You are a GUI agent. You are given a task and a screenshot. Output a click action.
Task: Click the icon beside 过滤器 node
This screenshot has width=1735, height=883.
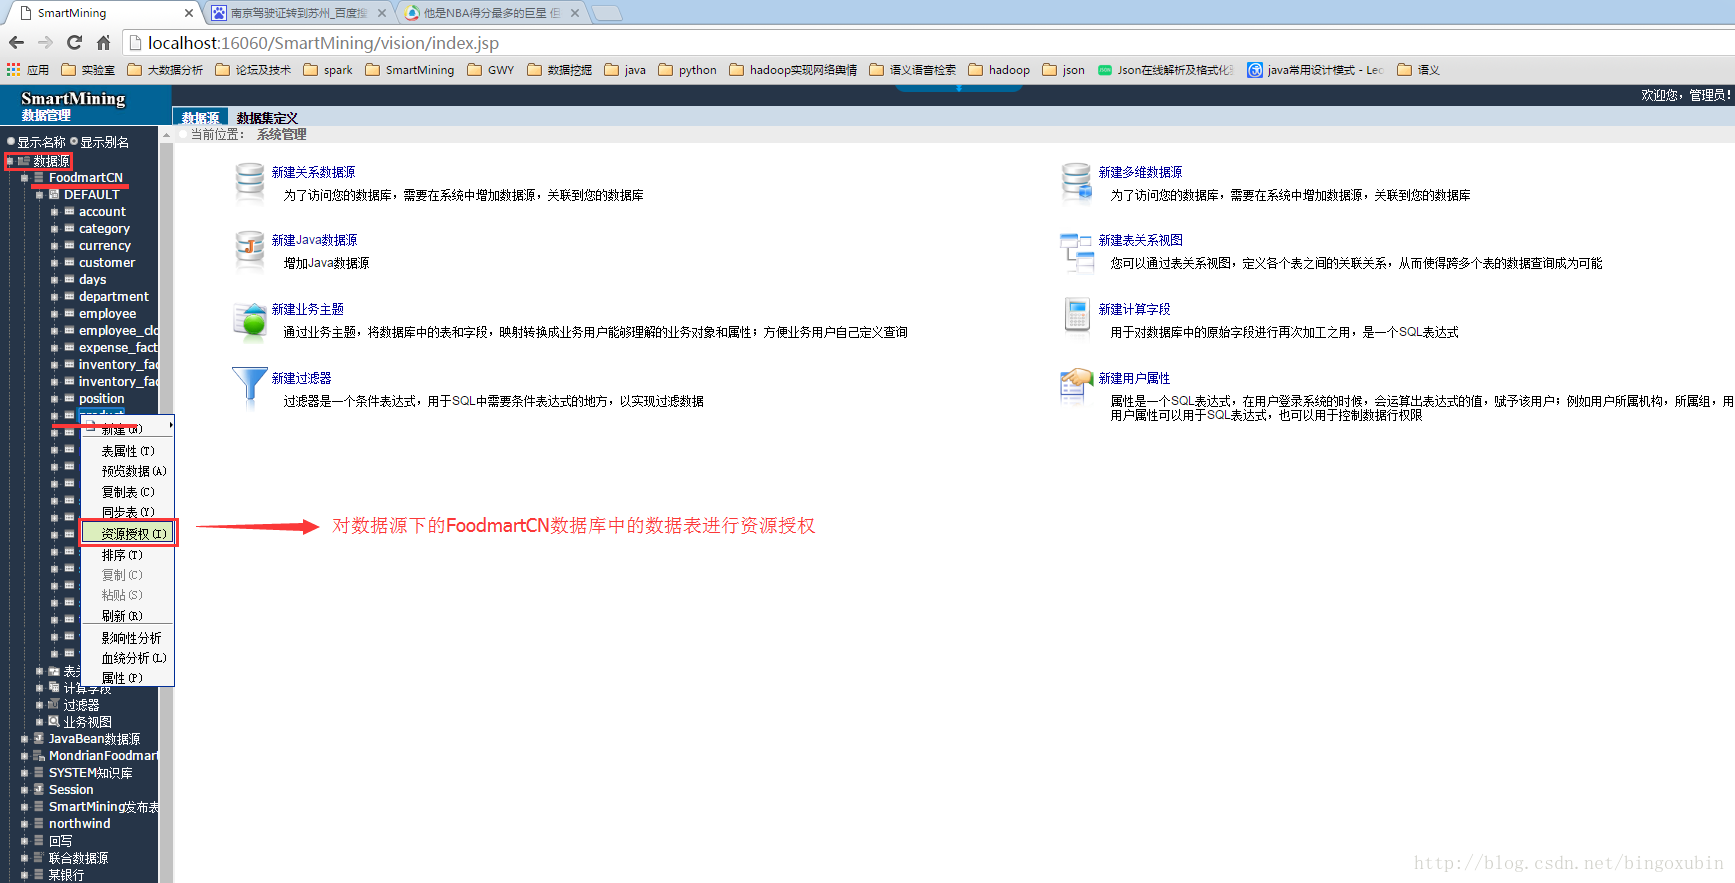point(54,704)
